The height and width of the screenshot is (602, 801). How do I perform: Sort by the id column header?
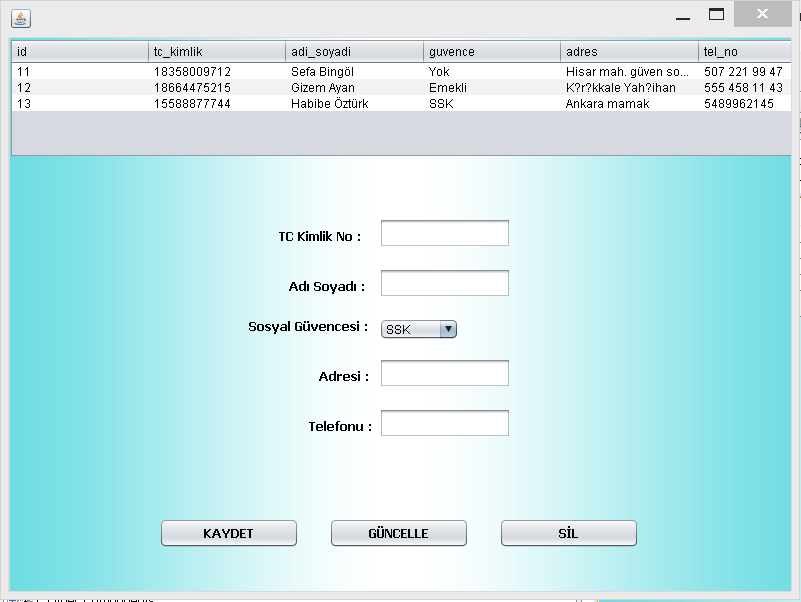(x=79, y=51)
